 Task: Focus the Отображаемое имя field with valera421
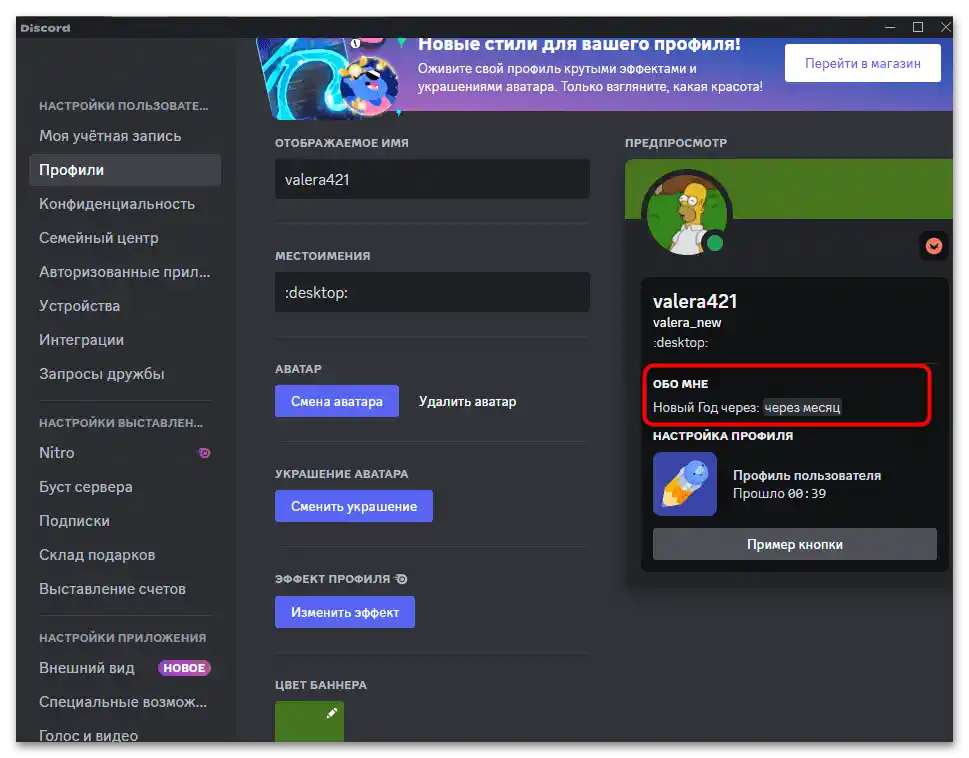[x=432, y=180]
